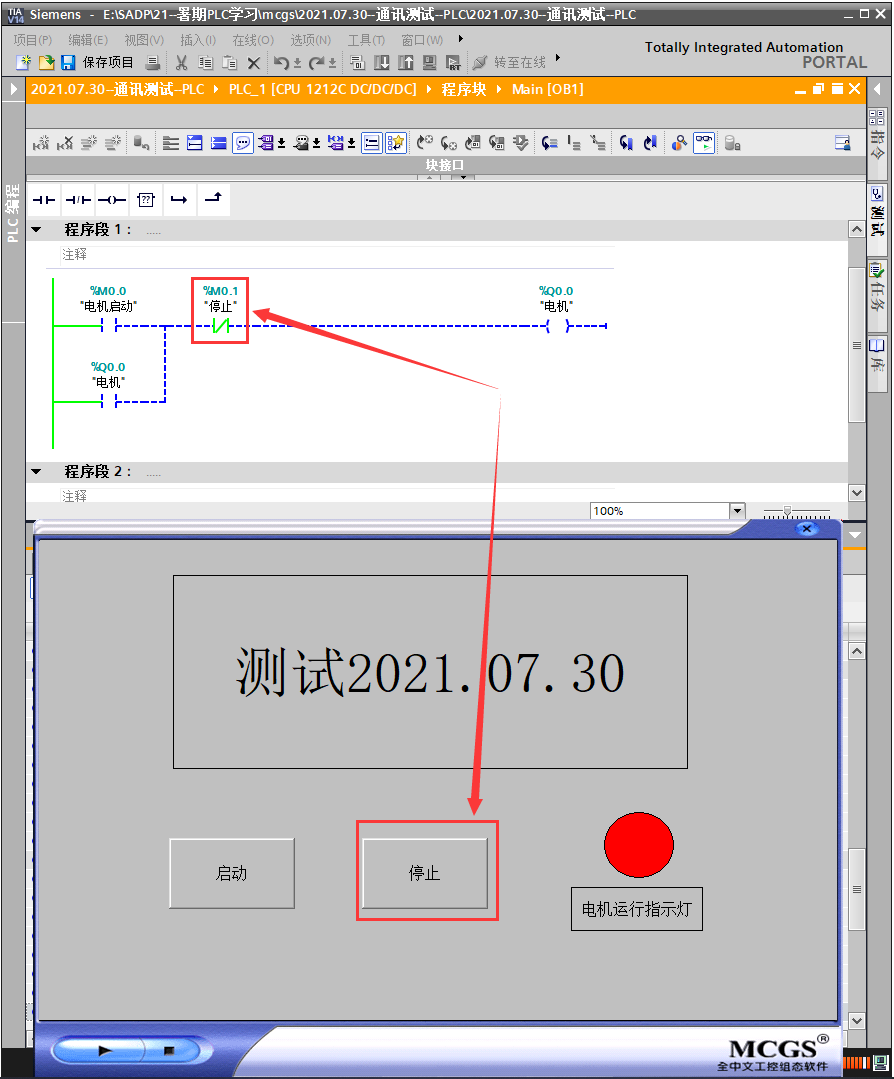
Task: Click the Start runtime RT icon
Action: (x=453, y=63)
